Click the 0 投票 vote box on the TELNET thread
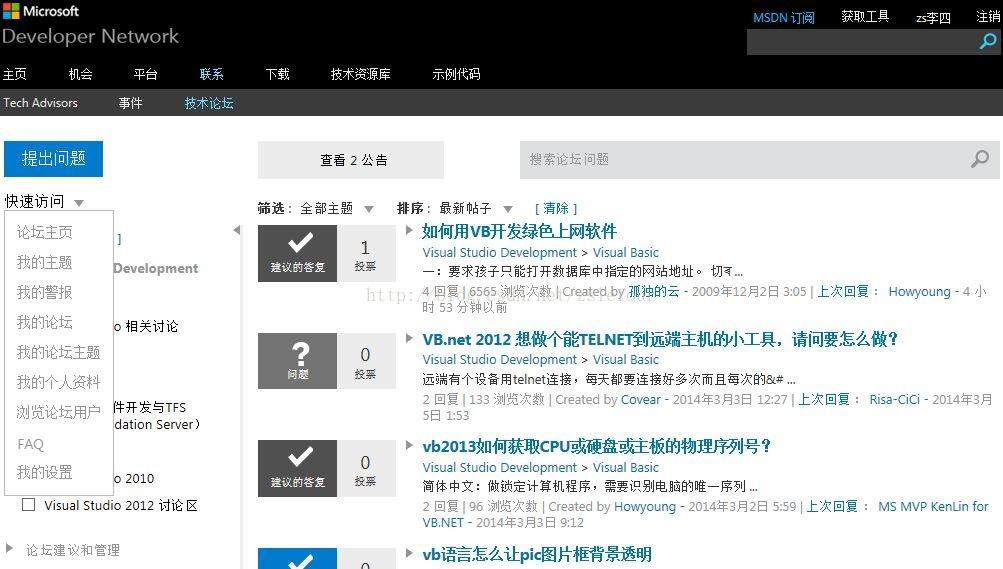The image size is (1003, 569). click(365, 361)
